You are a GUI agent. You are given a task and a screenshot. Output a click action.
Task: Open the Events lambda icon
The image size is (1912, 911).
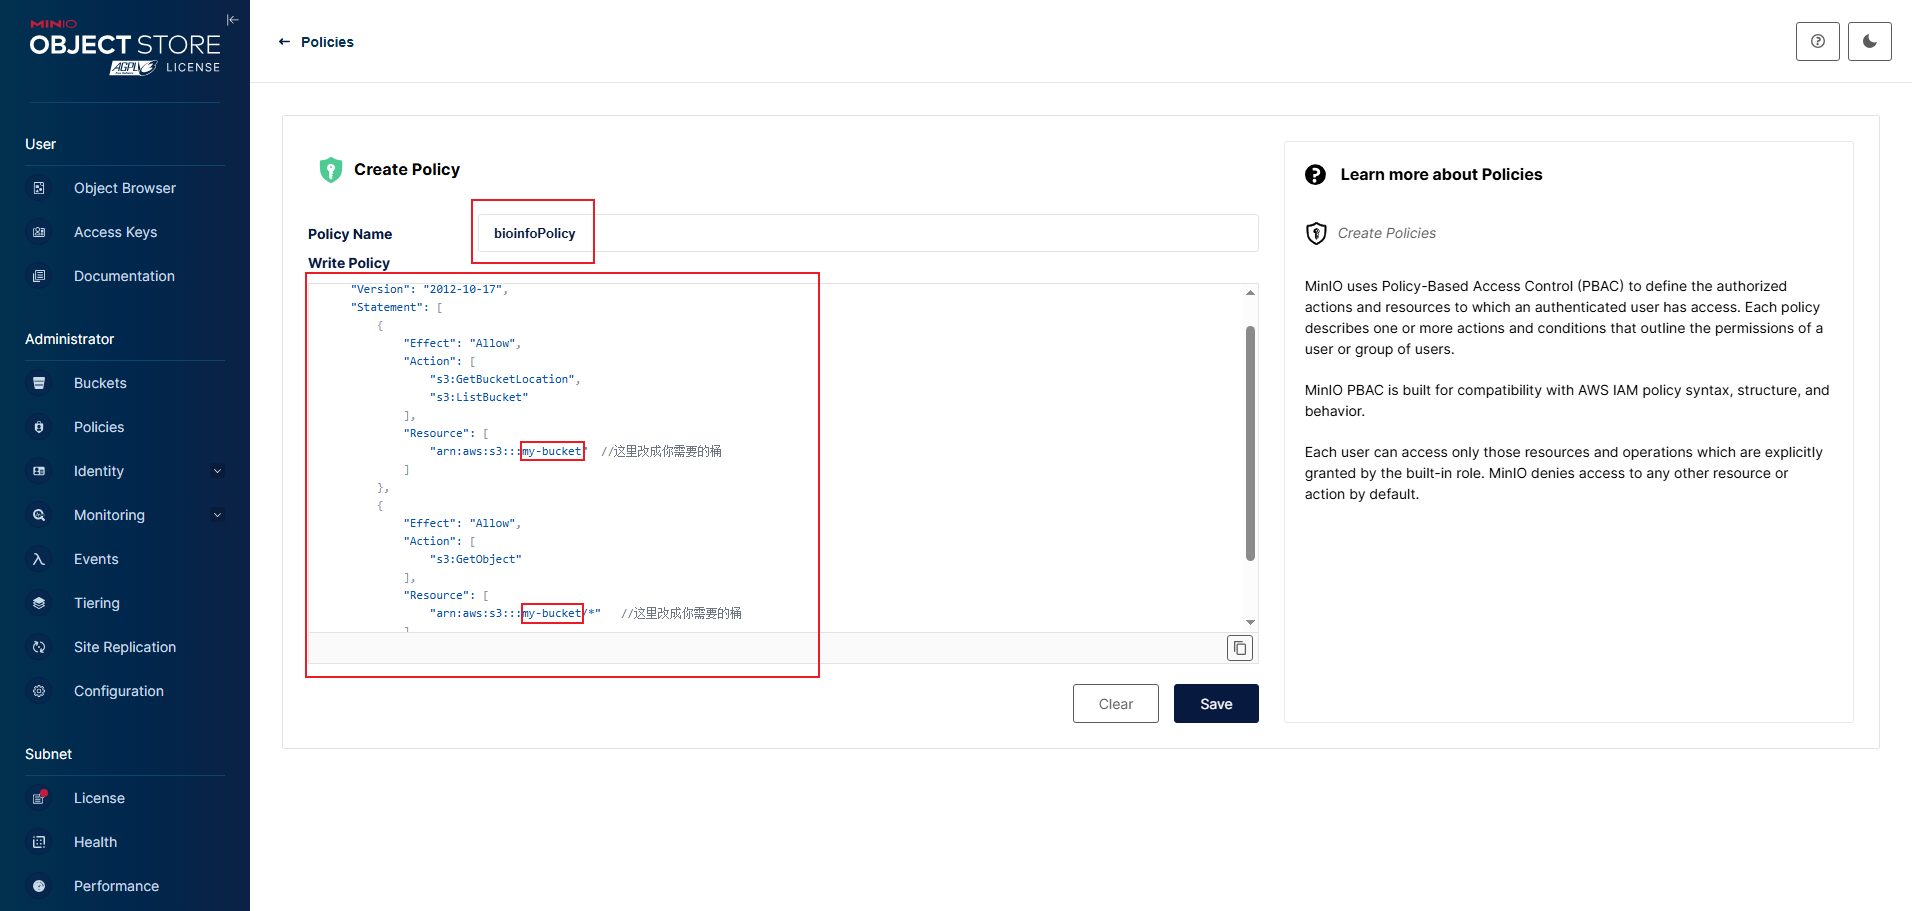pos(39,559)
